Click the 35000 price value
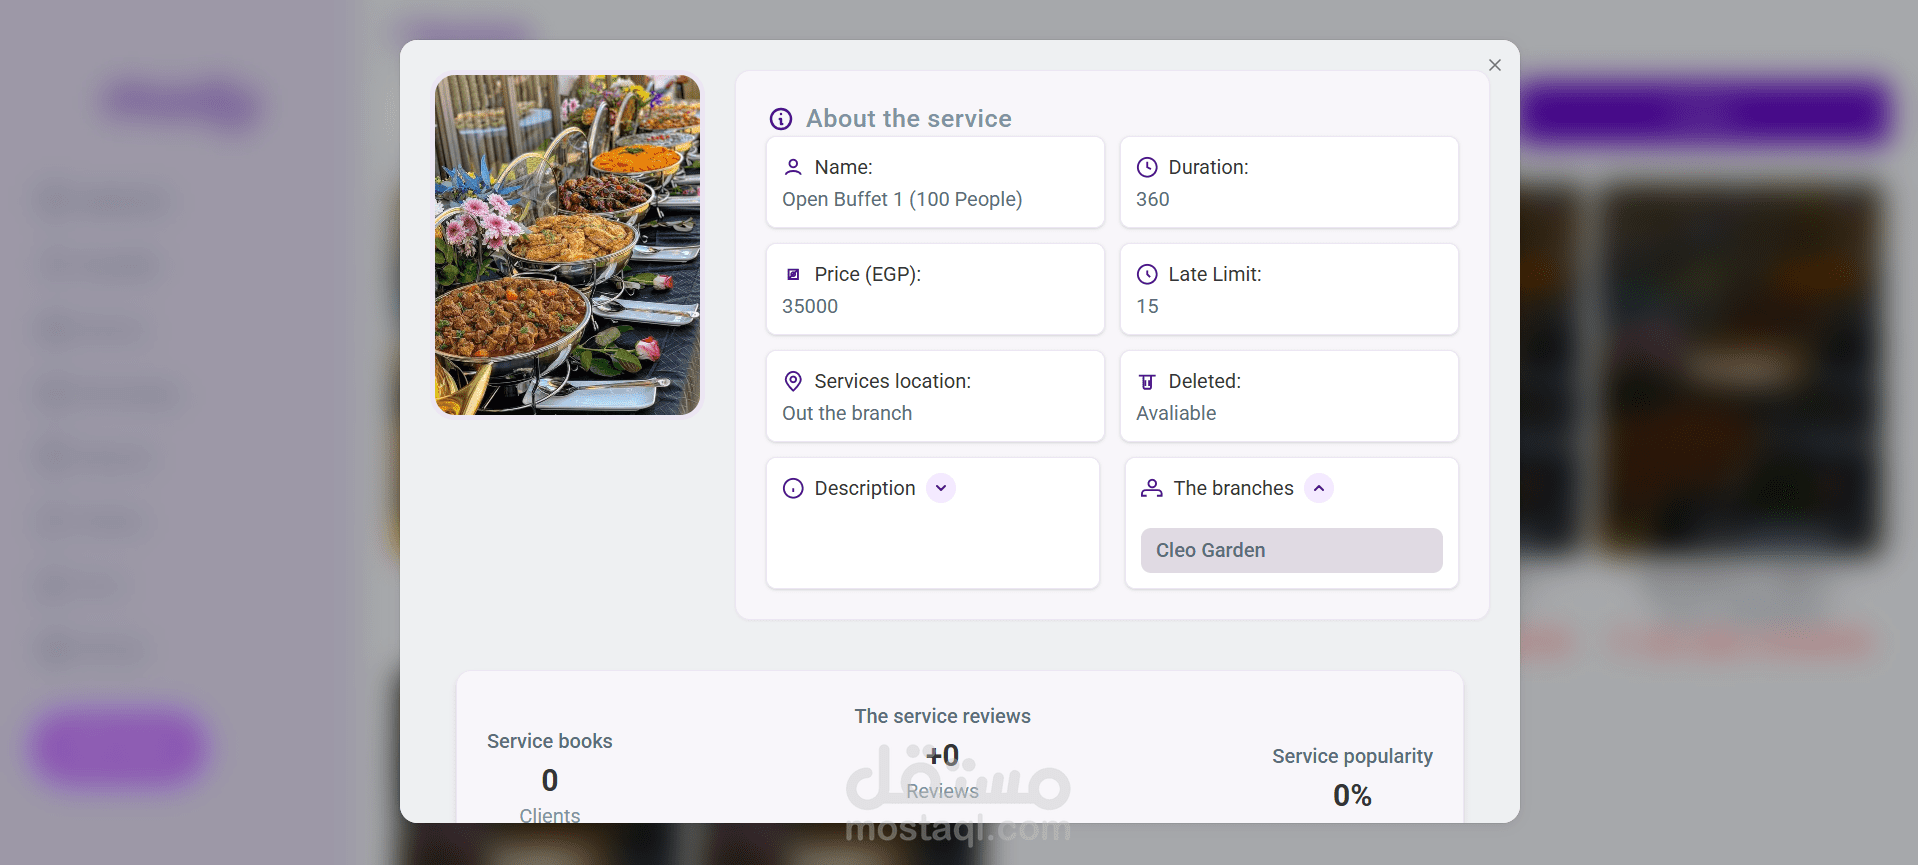 click(x=810, y=306)
